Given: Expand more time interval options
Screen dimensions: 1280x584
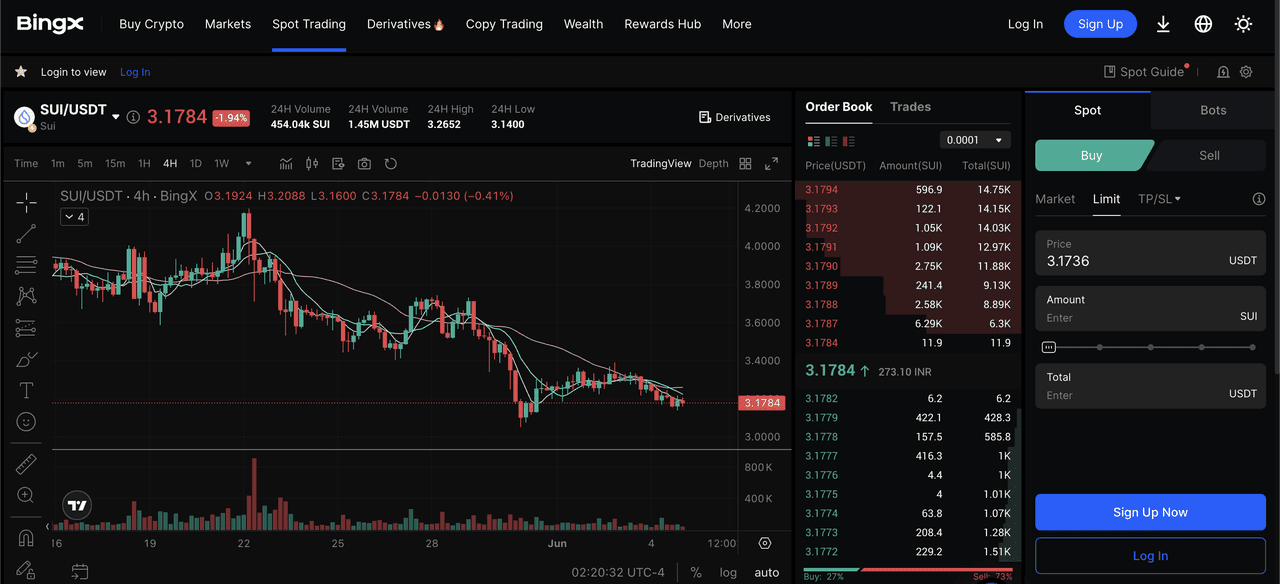Looking at the screenshot, I should [x=248, y=163].
